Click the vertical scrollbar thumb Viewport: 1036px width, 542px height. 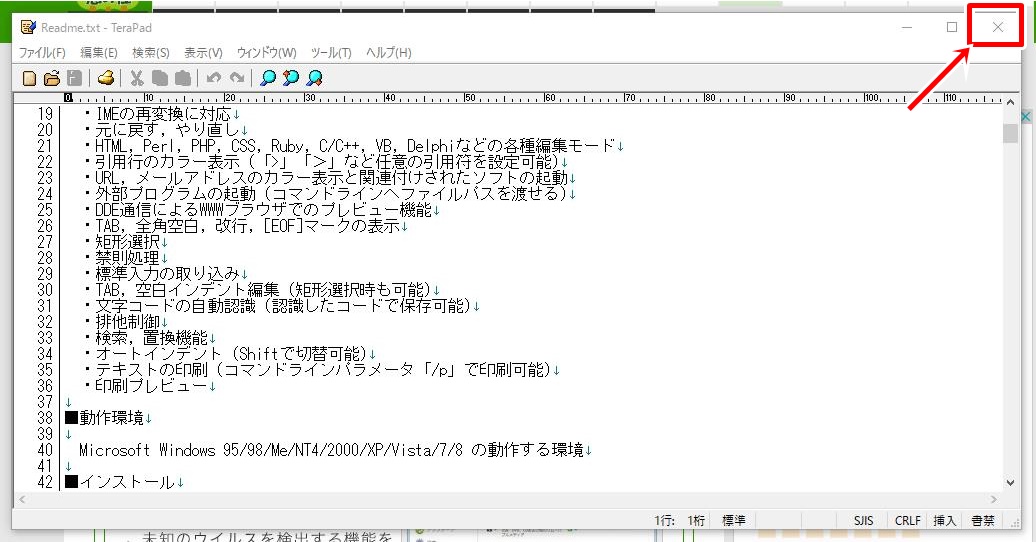(x=1010, y=133)
